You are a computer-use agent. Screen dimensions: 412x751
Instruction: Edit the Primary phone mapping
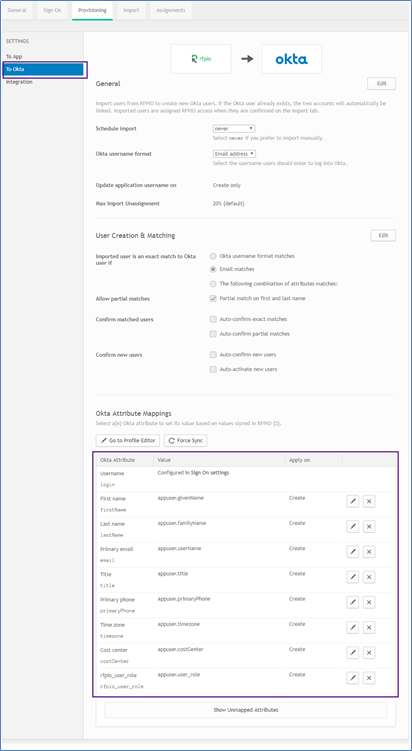(x=353, y=603)
